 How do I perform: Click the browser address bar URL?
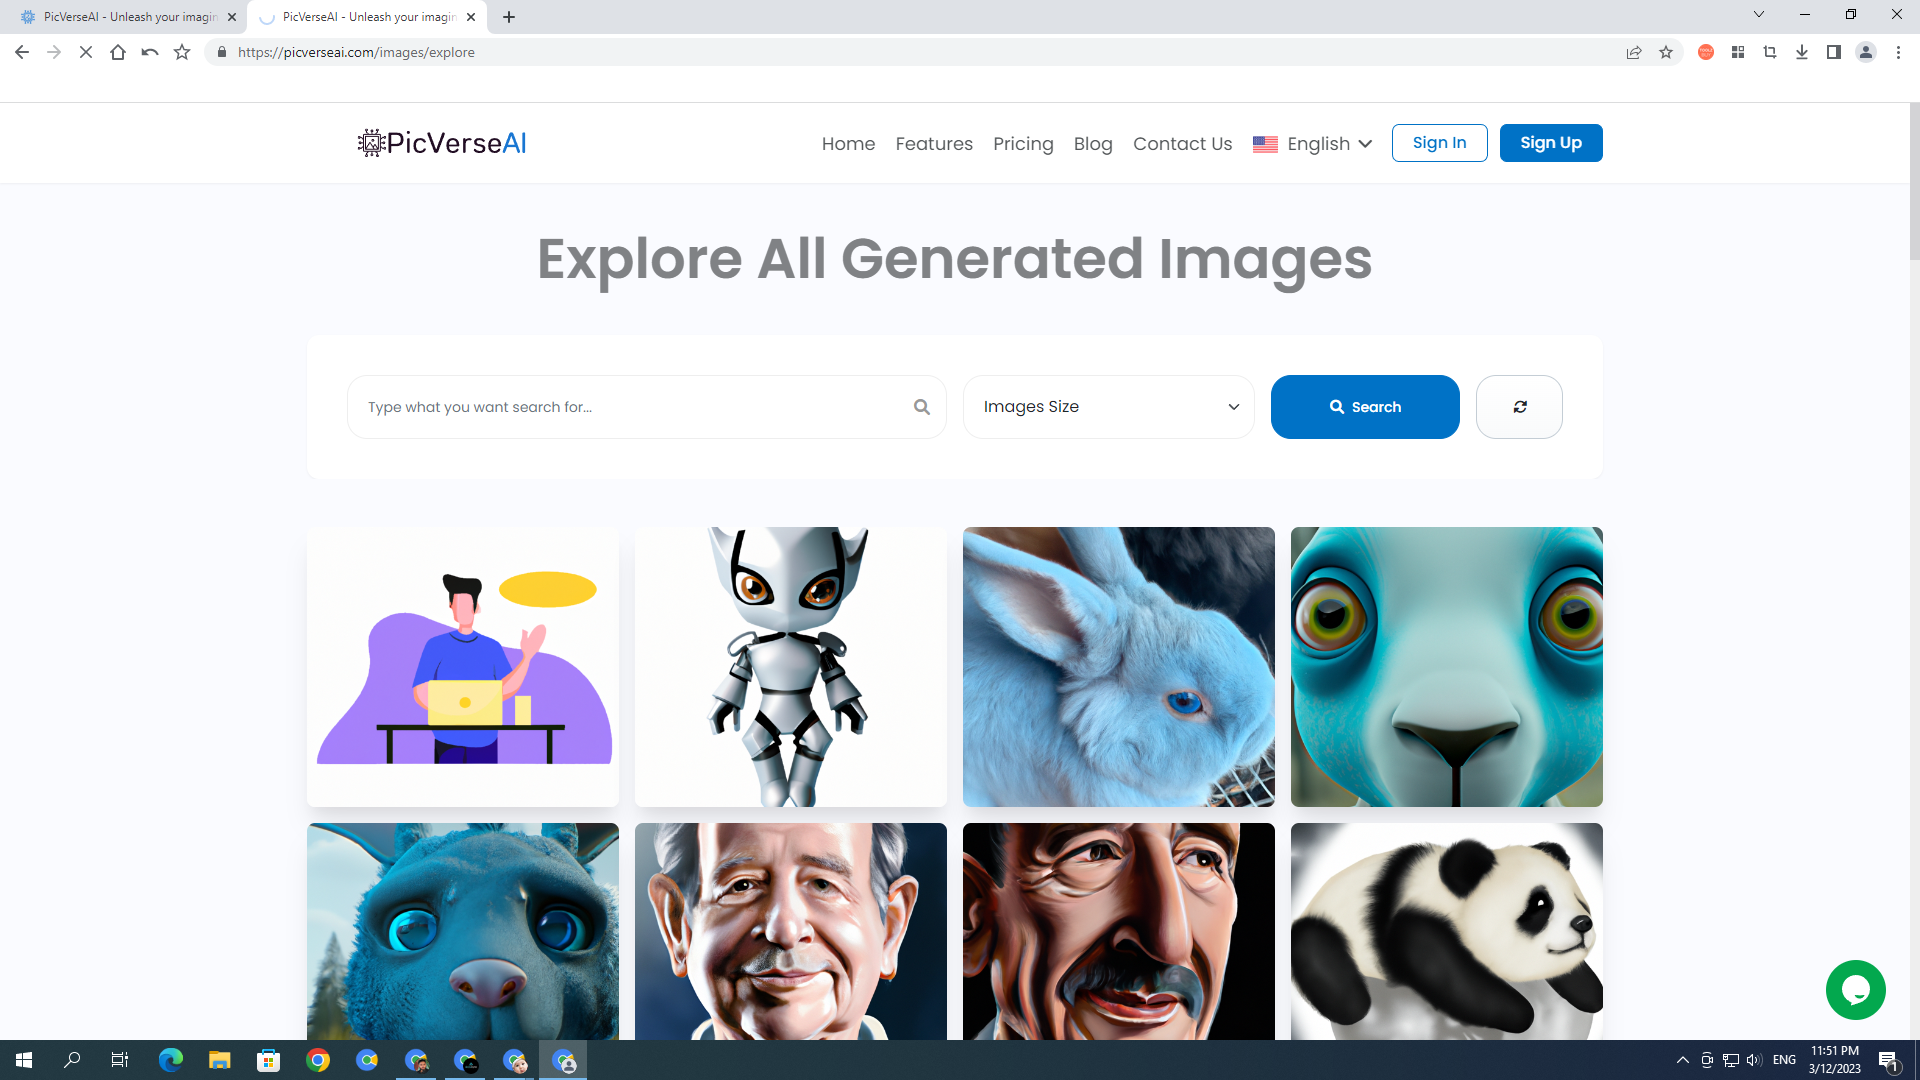[356, 52]
